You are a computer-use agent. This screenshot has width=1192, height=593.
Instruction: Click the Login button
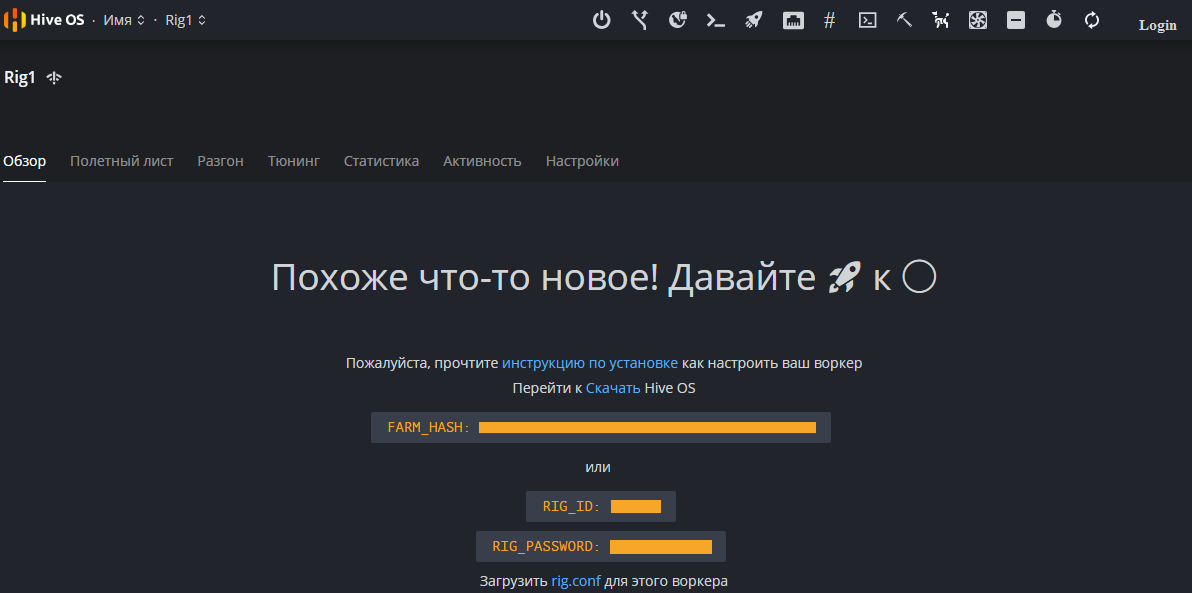coord(1157,25)
